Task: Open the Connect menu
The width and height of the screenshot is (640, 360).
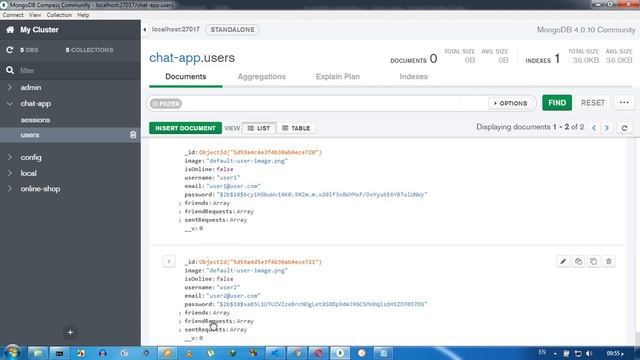Action: tap(13, 15)
